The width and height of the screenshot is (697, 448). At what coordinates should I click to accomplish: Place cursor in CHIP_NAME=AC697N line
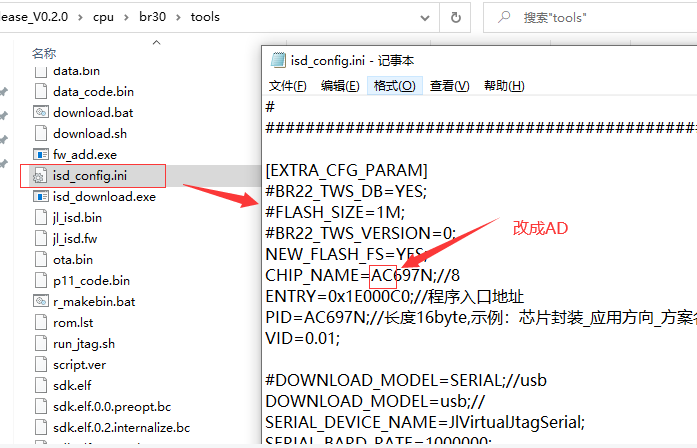pos(362,276)
